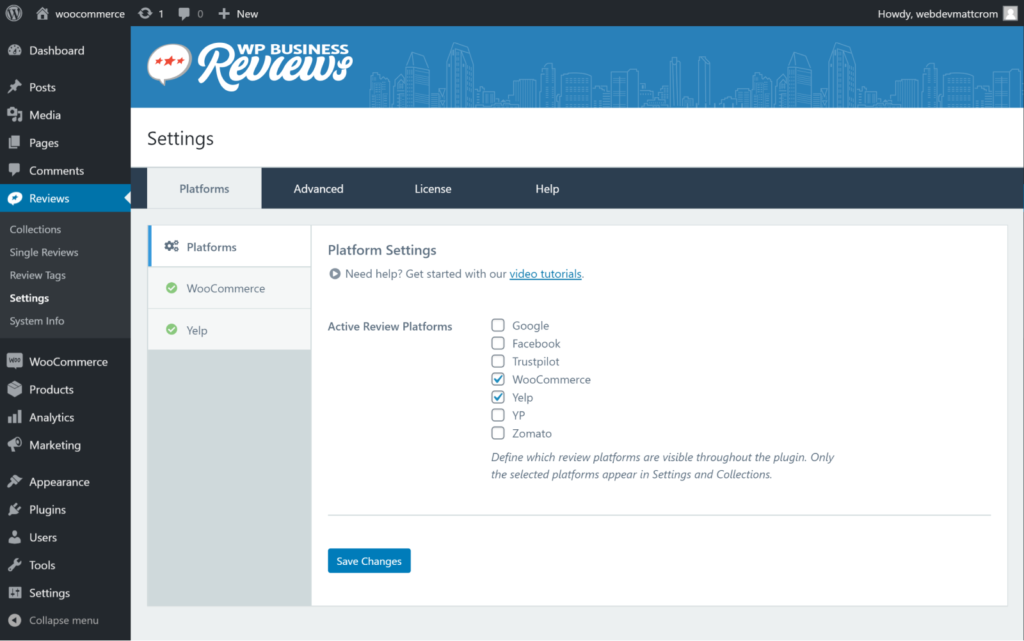This screenshot has height=641, width=1024.
Task: Click the Collapse menu arrow icon
Action: pos(15,620)
